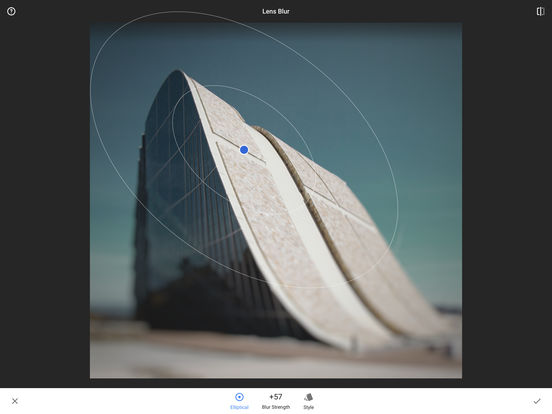Cancel the Lens Blur edit
The width and height of the screenshot is (552, 414).
(x=15, y=401)
